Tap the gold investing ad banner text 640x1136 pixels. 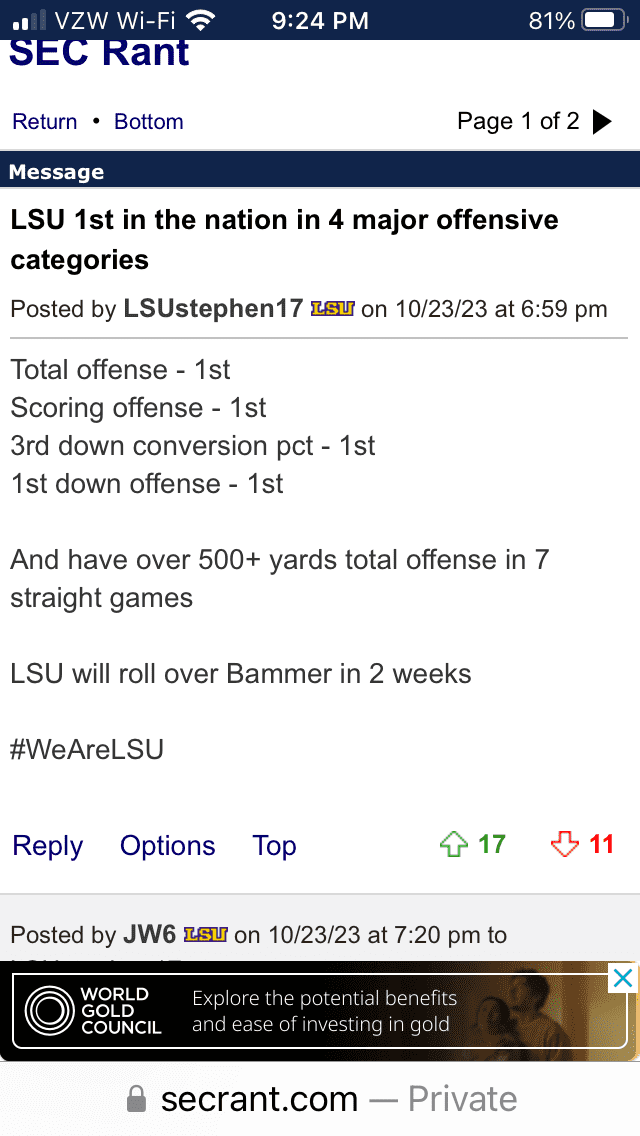click(x=324, y=1011)
